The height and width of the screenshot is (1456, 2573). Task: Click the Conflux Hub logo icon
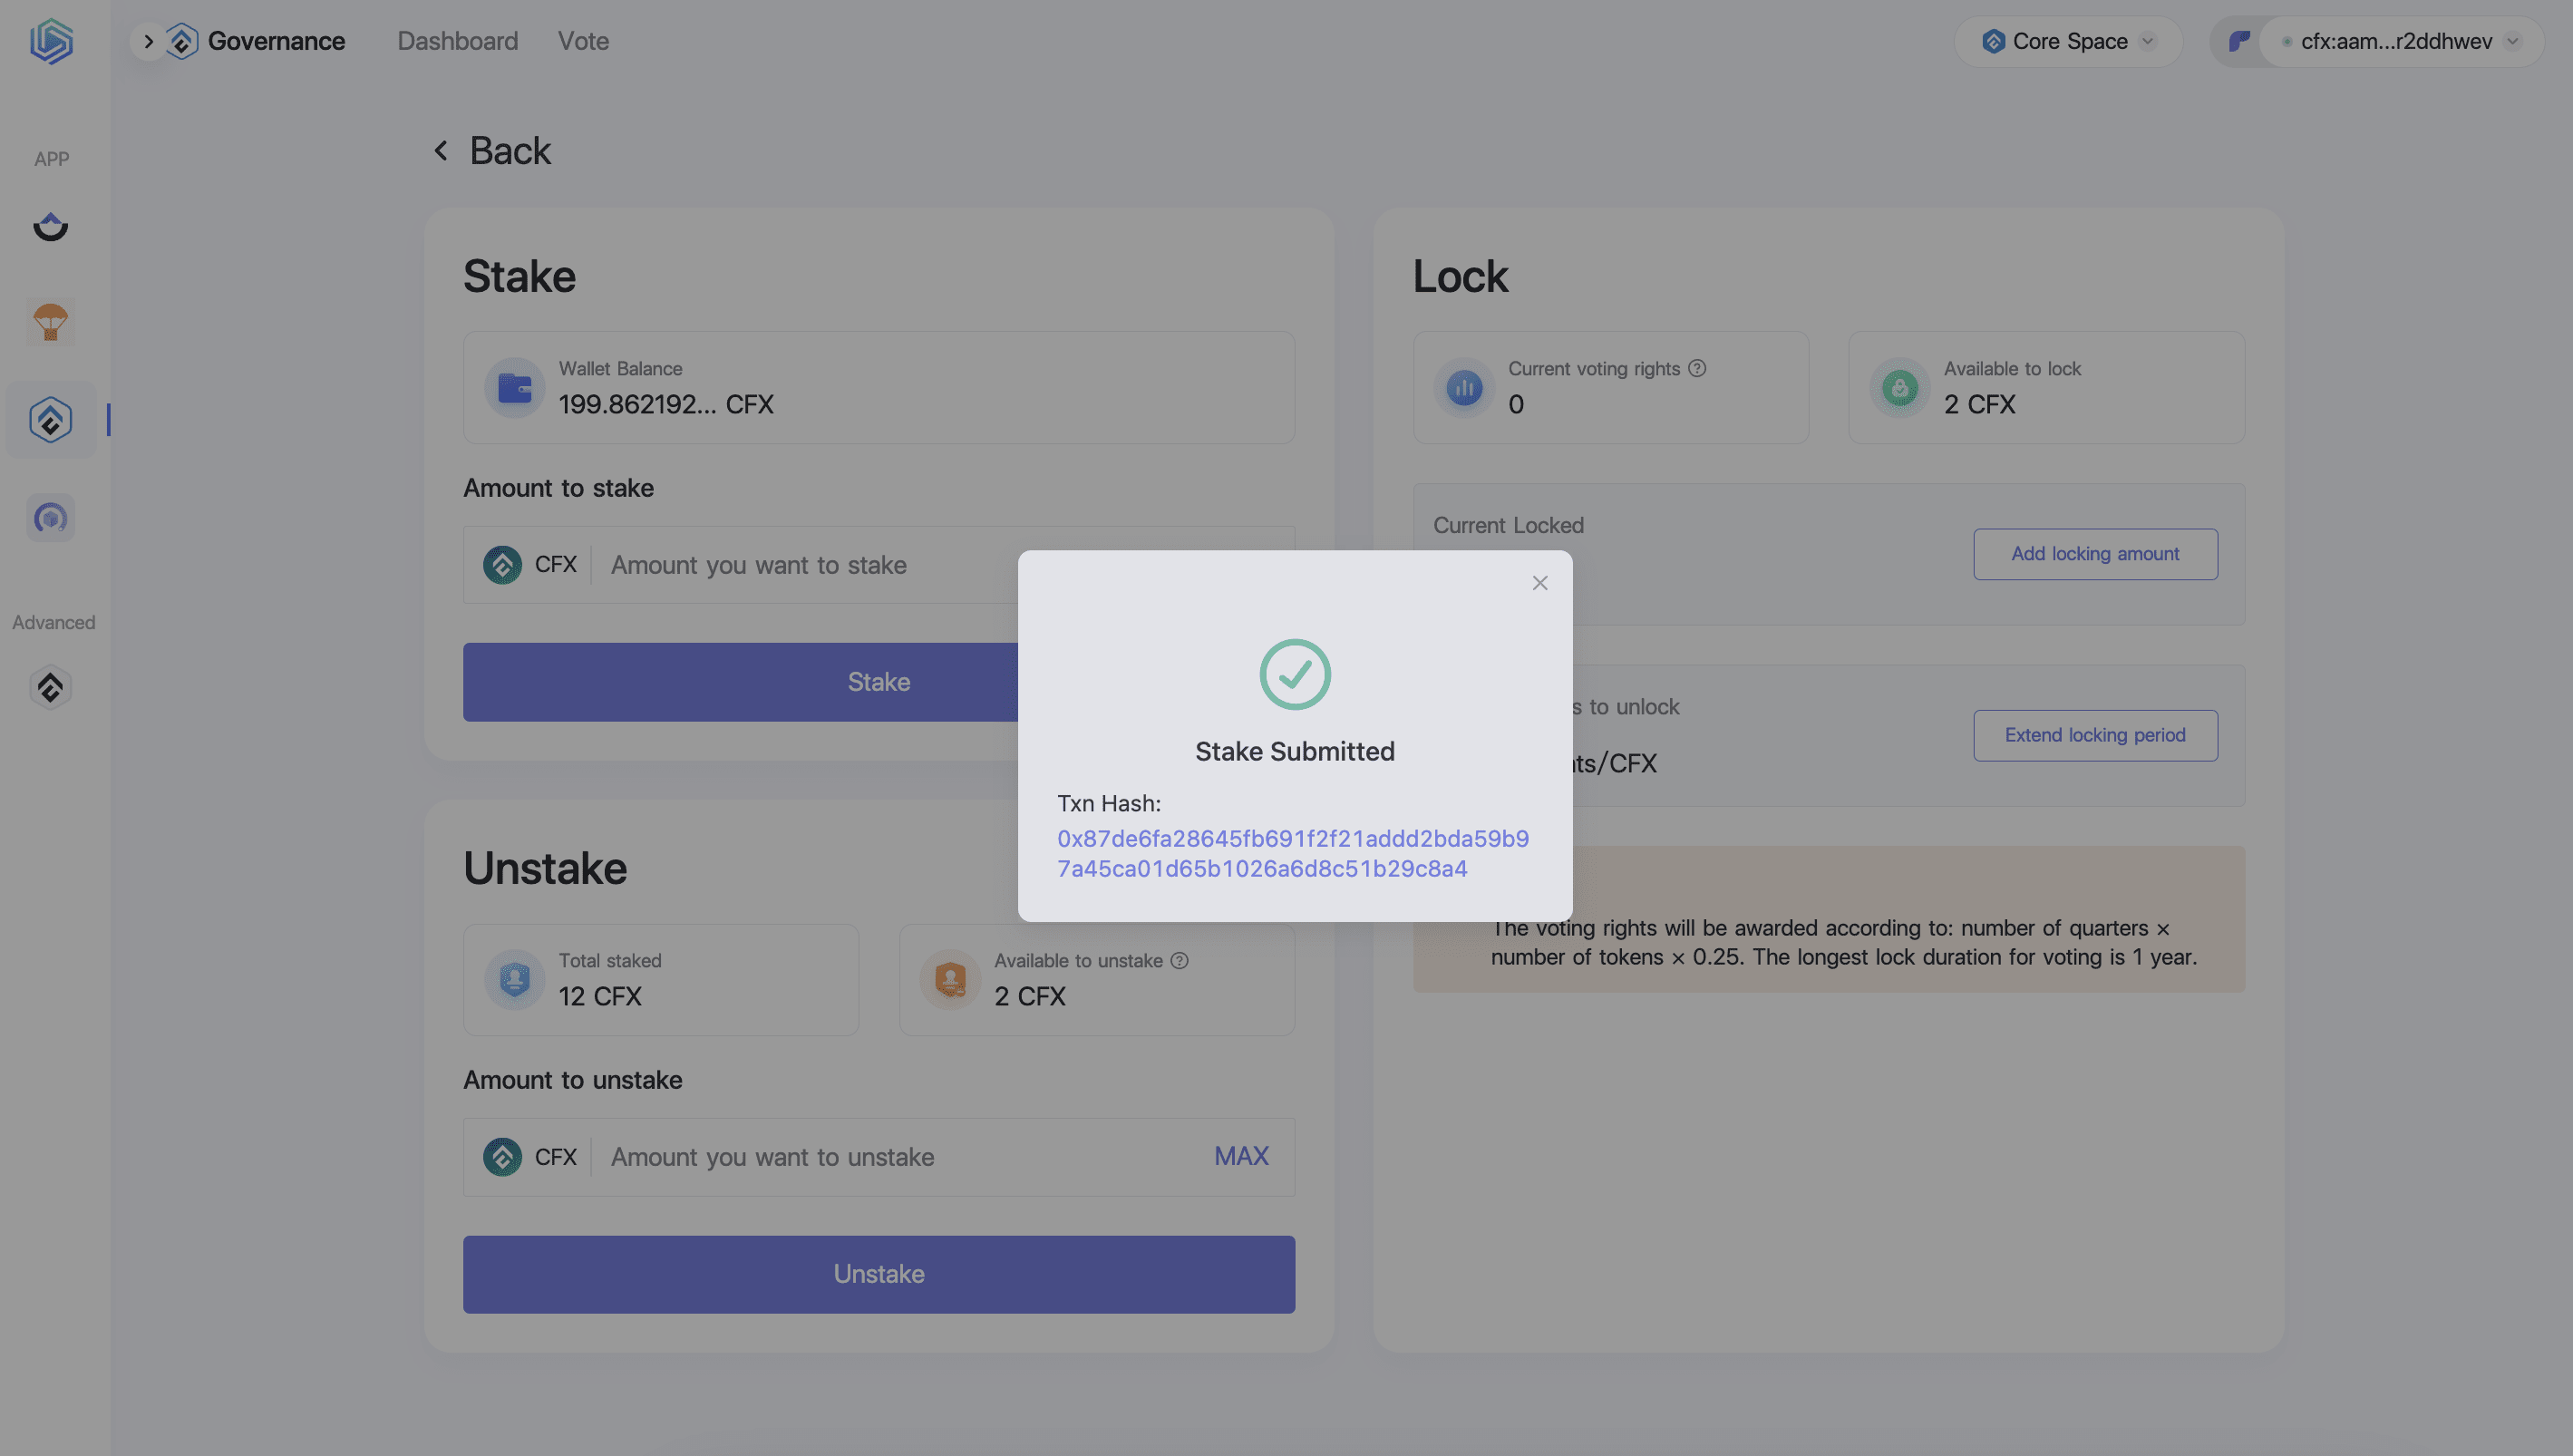tap(51, 41)
